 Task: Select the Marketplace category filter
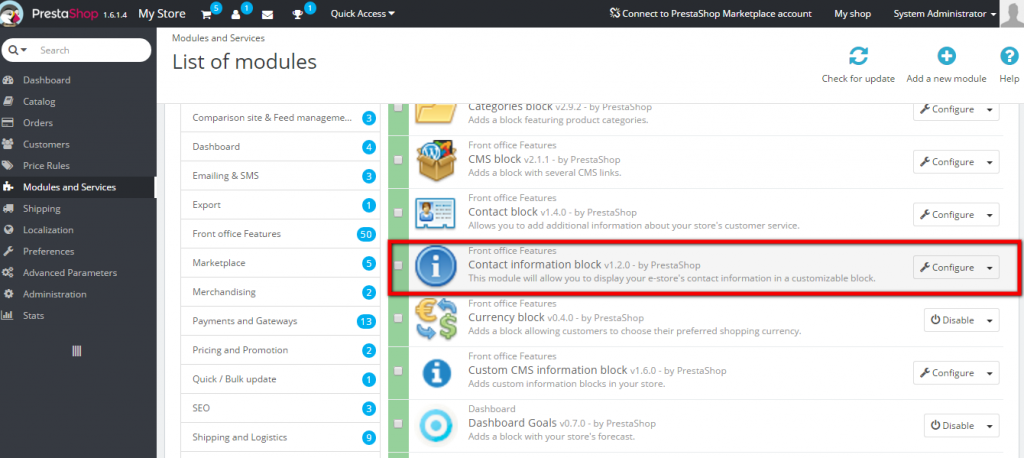coord(281,263)
